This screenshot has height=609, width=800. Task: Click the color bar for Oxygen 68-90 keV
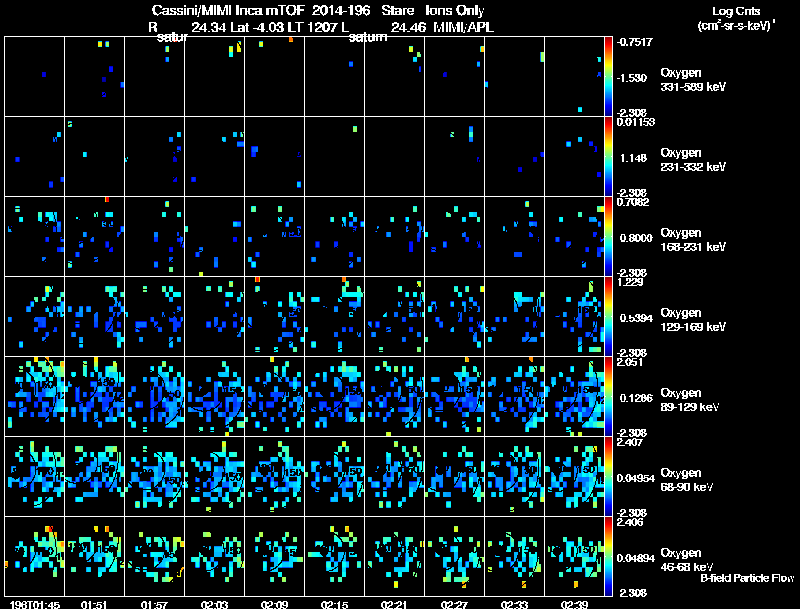(x=609, y=477)
